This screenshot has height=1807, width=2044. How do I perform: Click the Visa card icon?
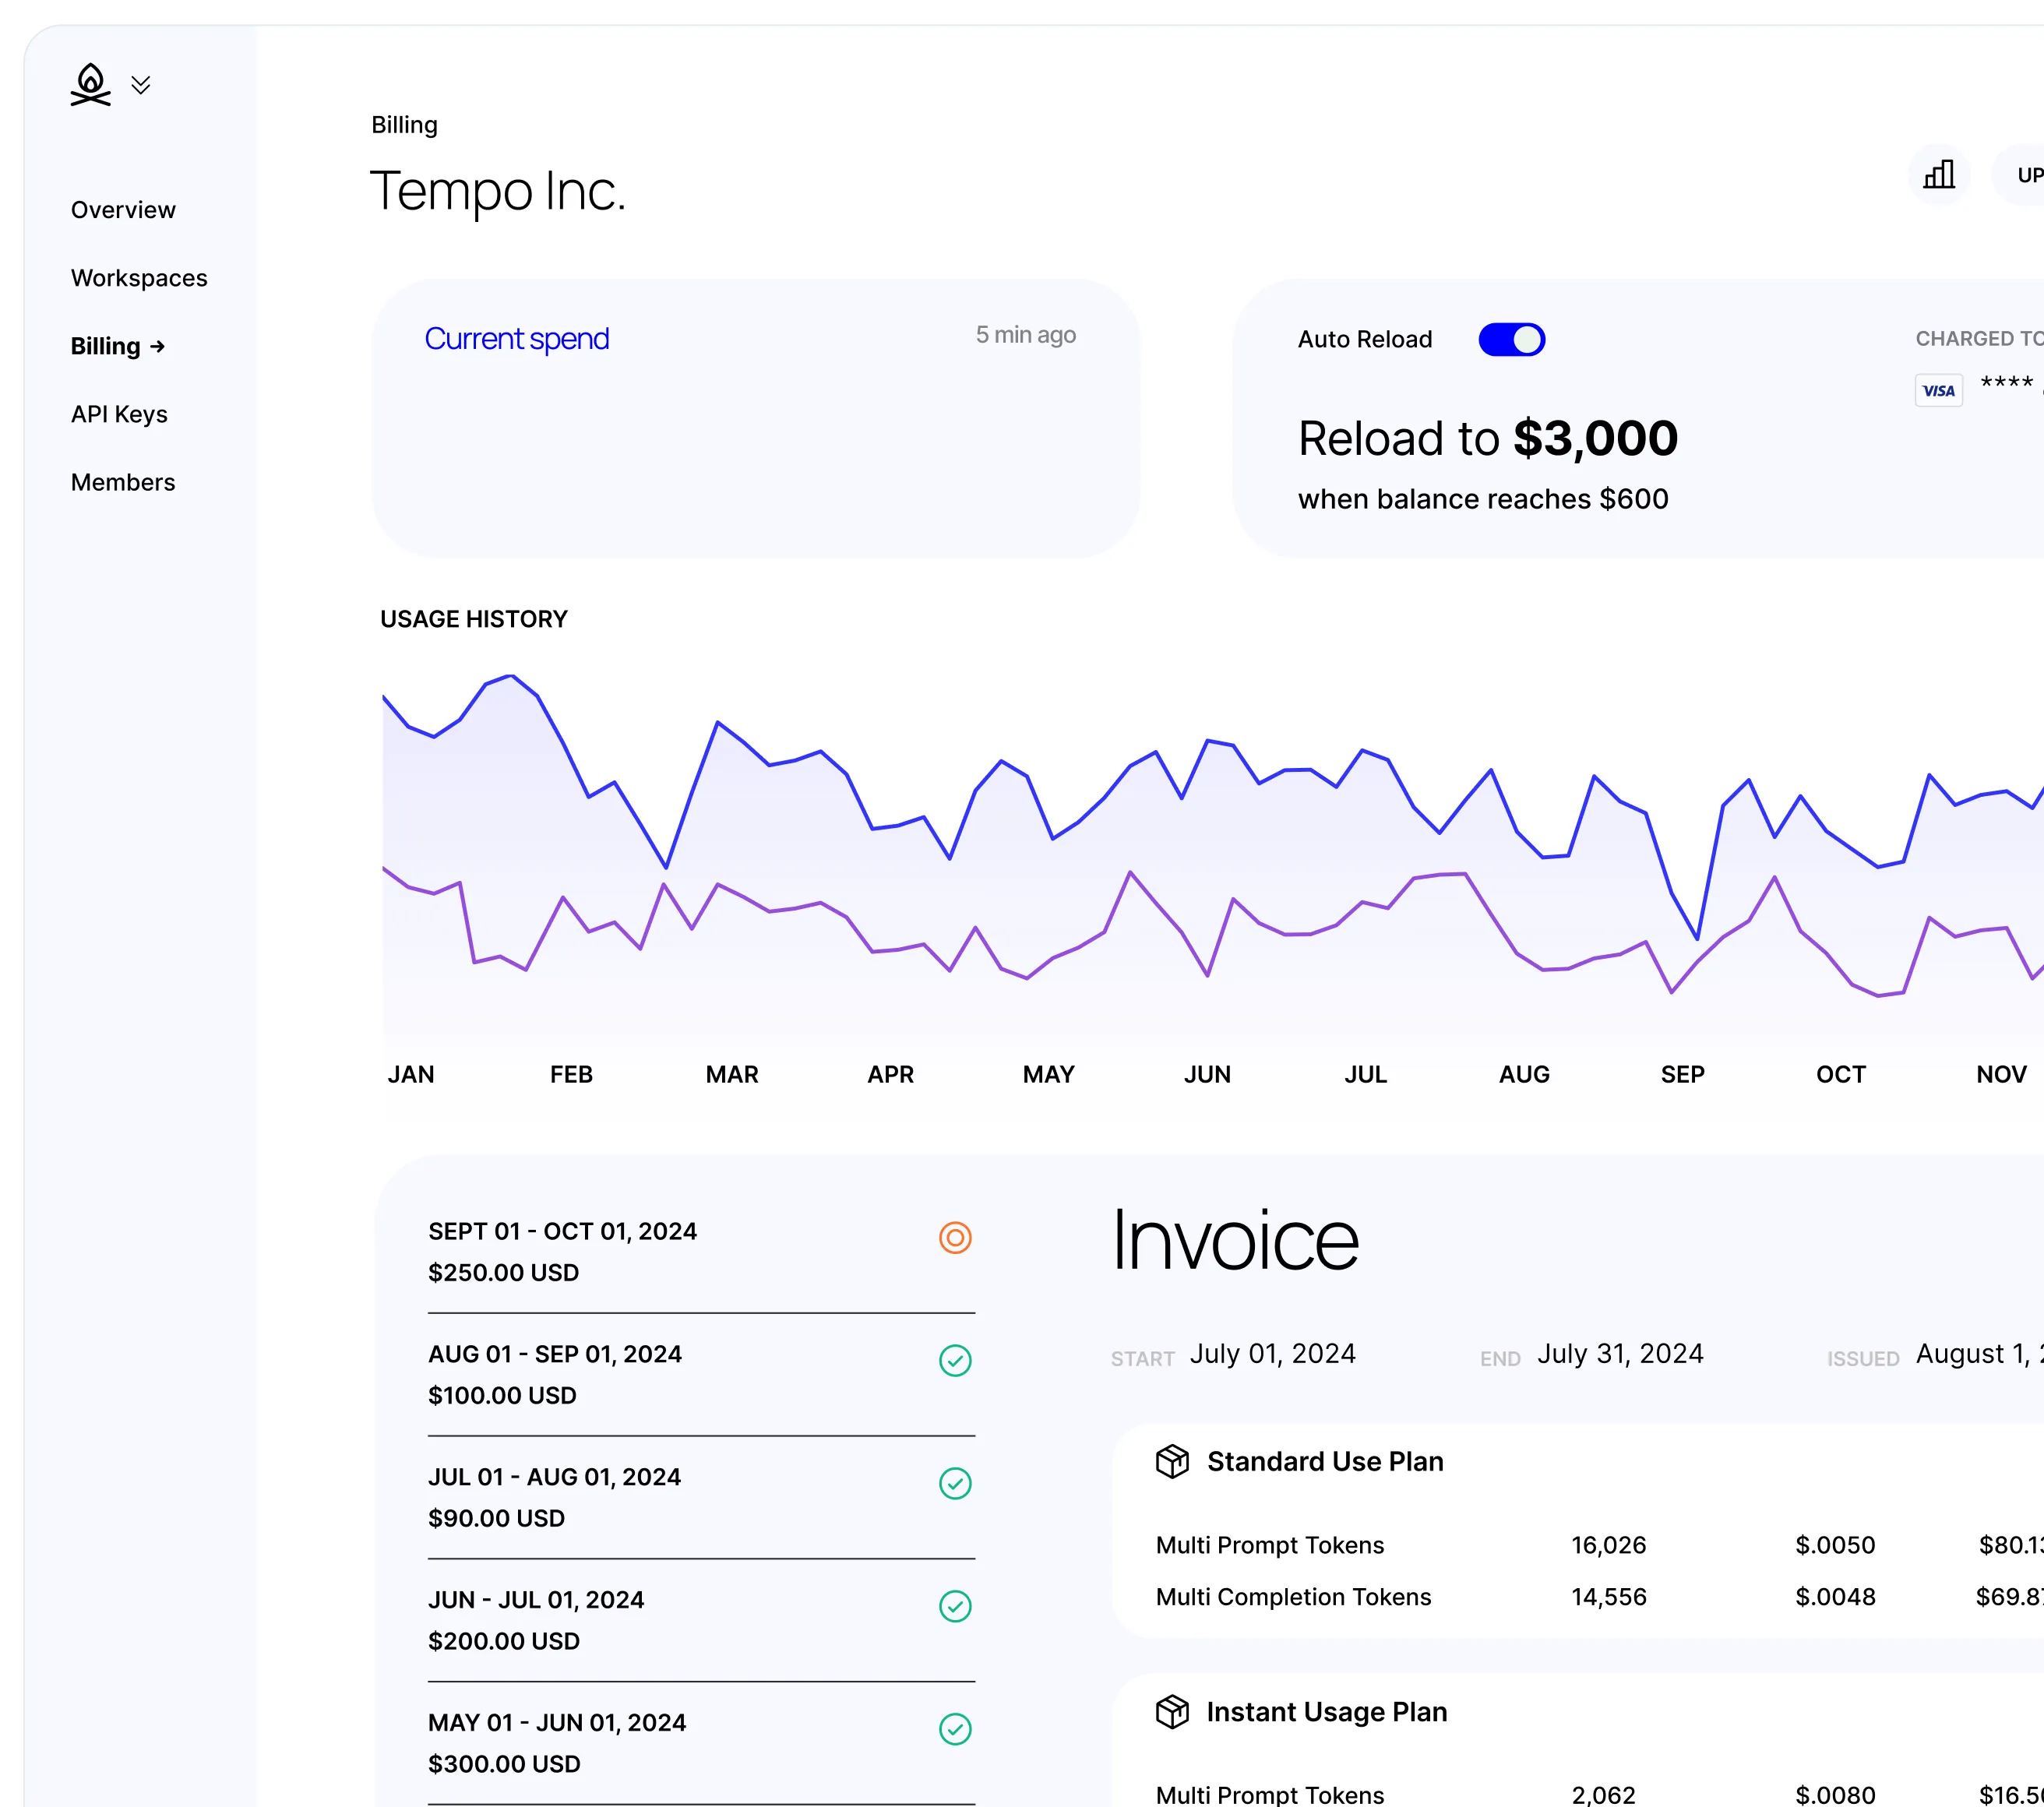point(1938,390)
